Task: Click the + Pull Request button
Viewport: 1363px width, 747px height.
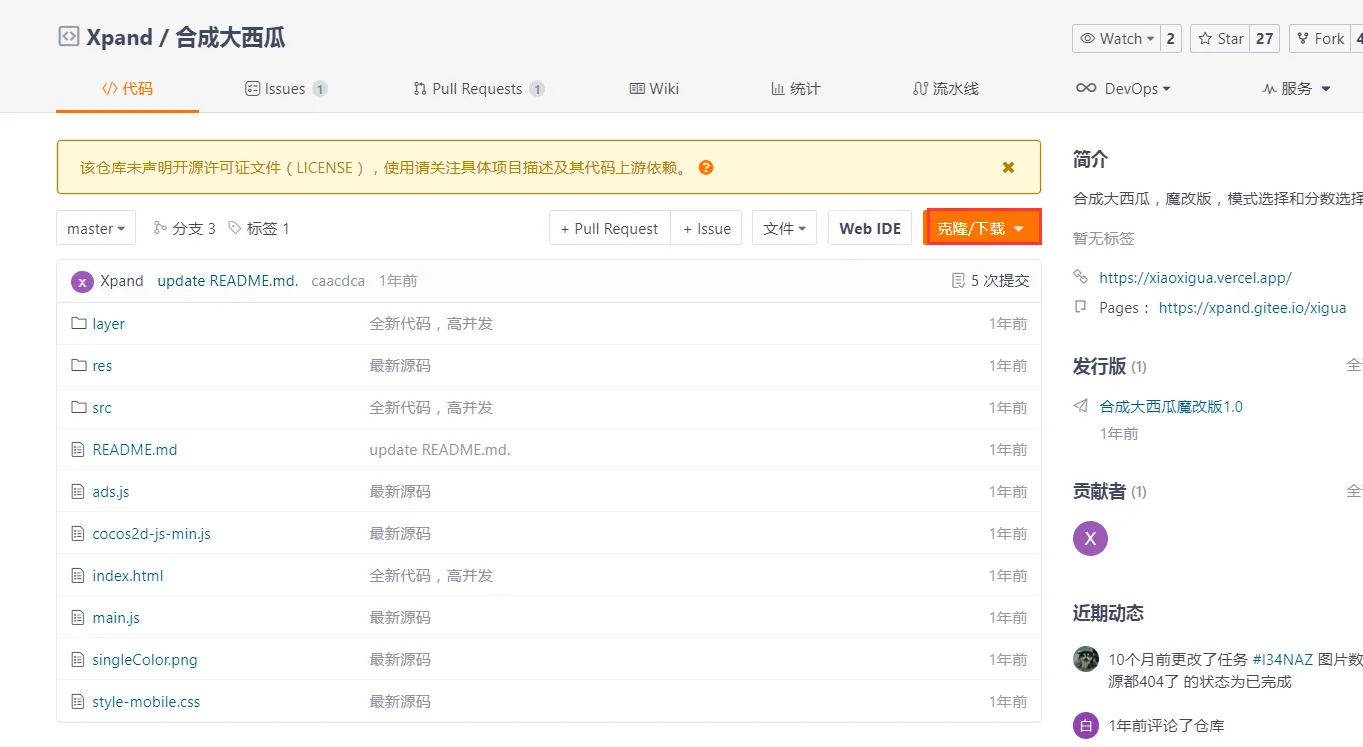Action: (x=610, y=228)
